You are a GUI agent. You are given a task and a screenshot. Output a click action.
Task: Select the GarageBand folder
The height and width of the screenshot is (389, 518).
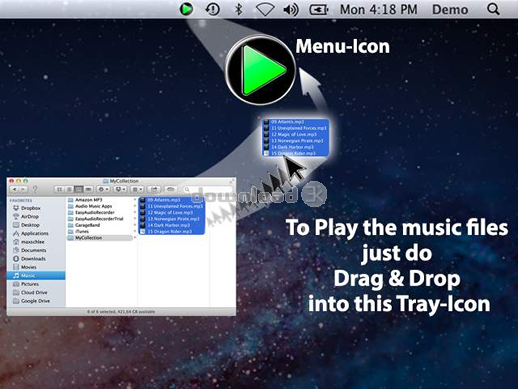coord(87,225)
